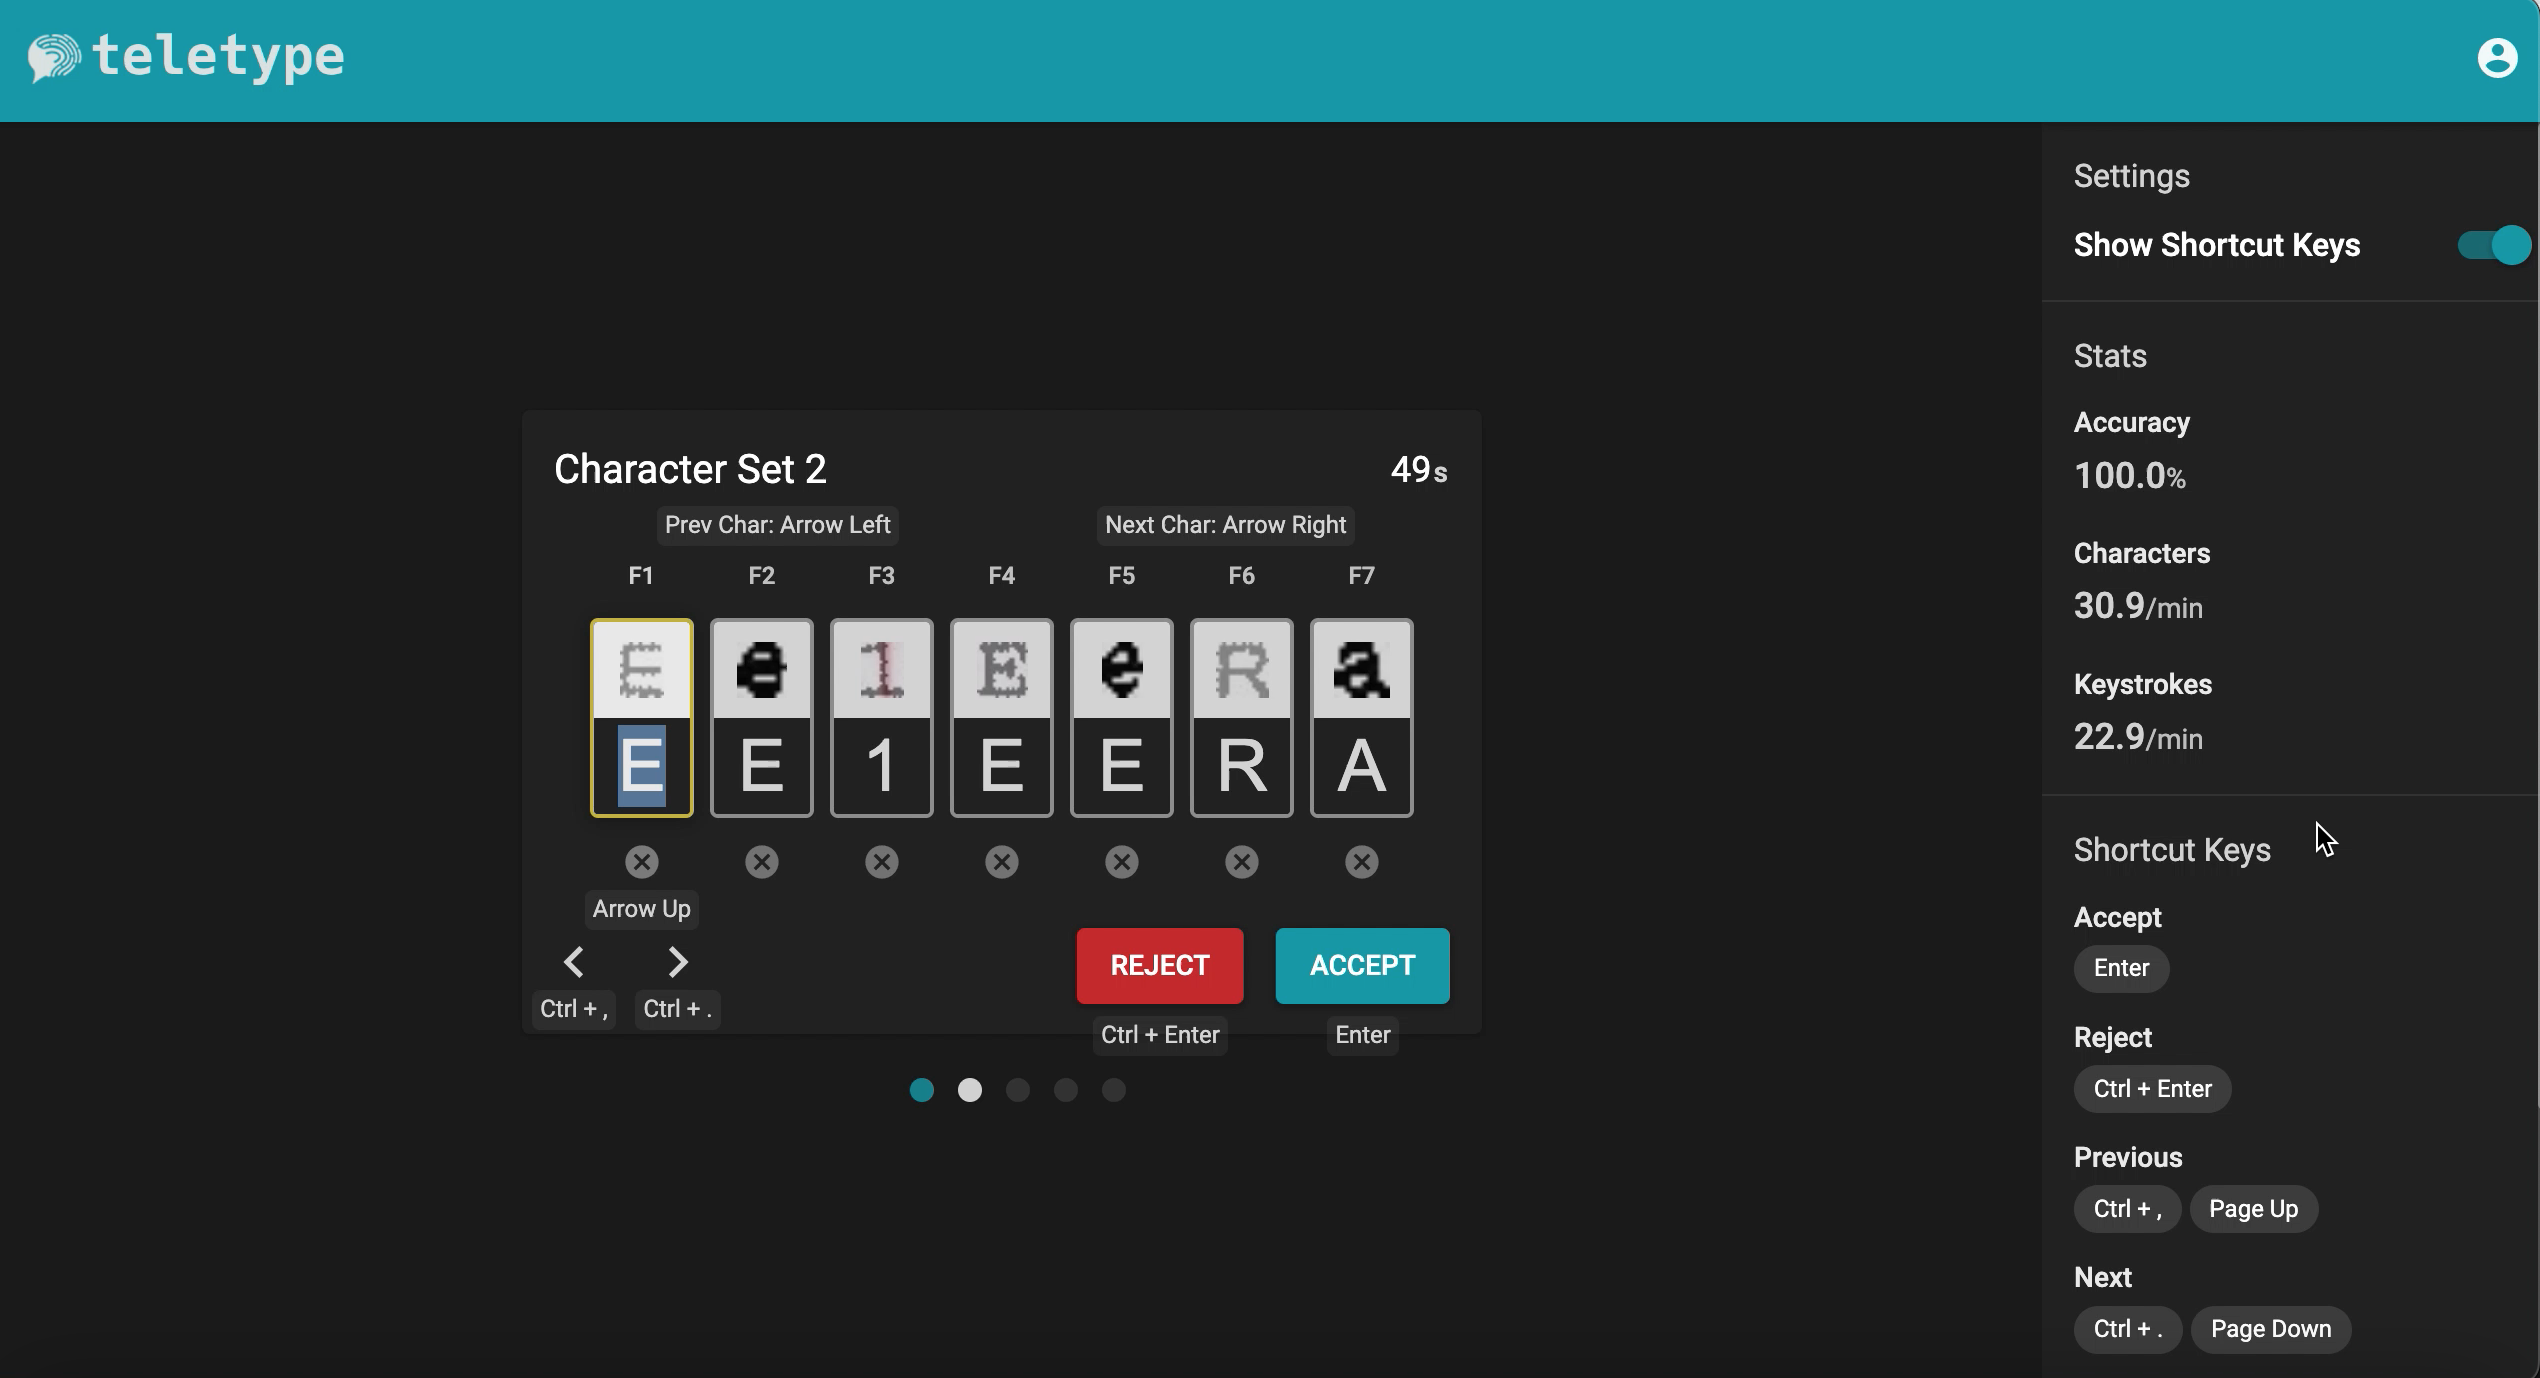Select the first pagination dot
The image size is (2540, 1378).
click(x=921, y=1090)
